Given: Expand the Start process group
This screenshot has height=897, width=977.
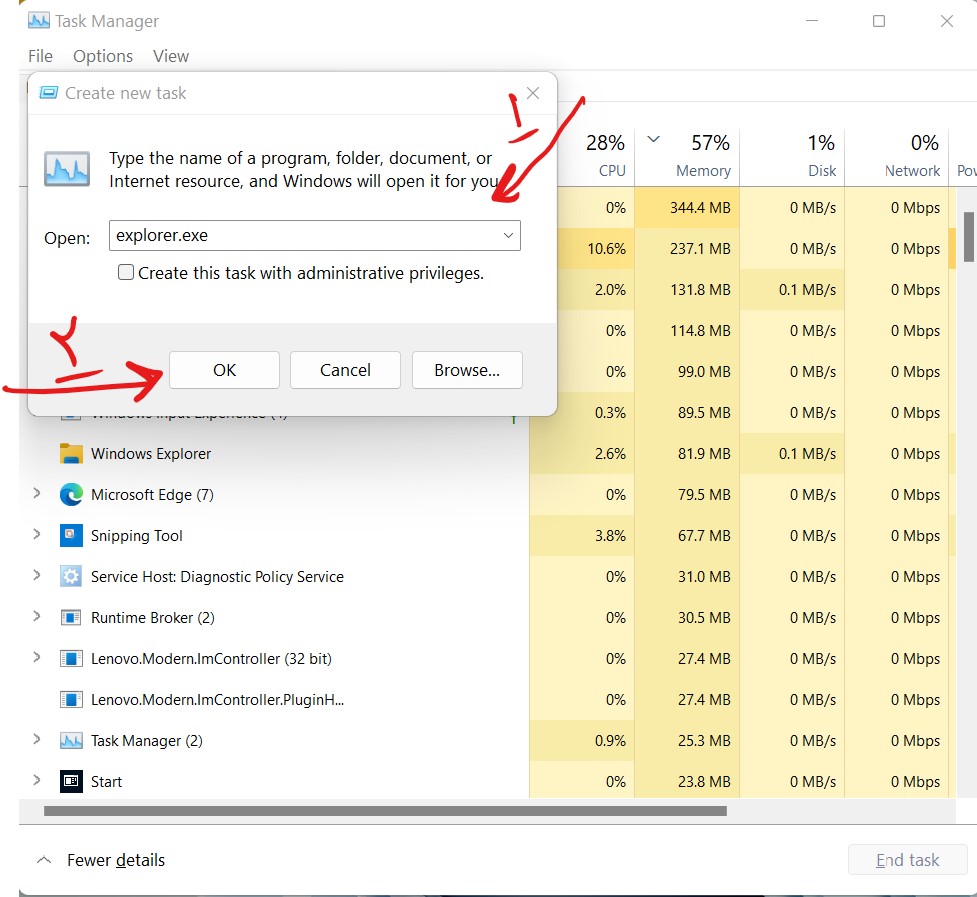Looking at the screenshot, I should [x=37, y=781].
